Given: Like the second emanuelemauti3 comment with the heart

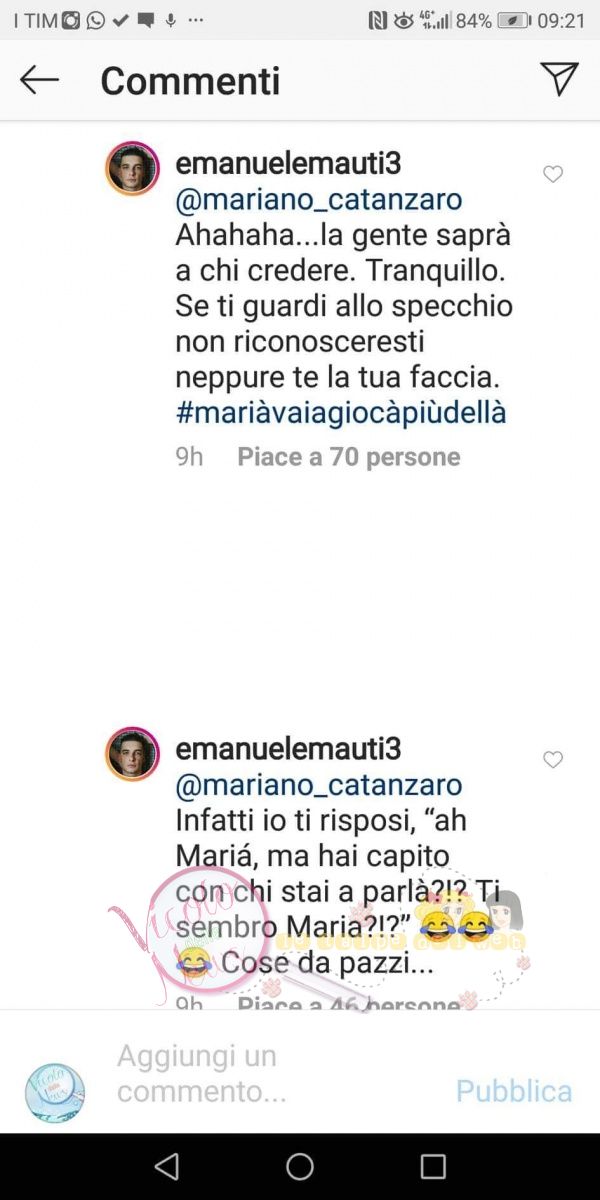Looking at the screenshot, I should 552,760.
